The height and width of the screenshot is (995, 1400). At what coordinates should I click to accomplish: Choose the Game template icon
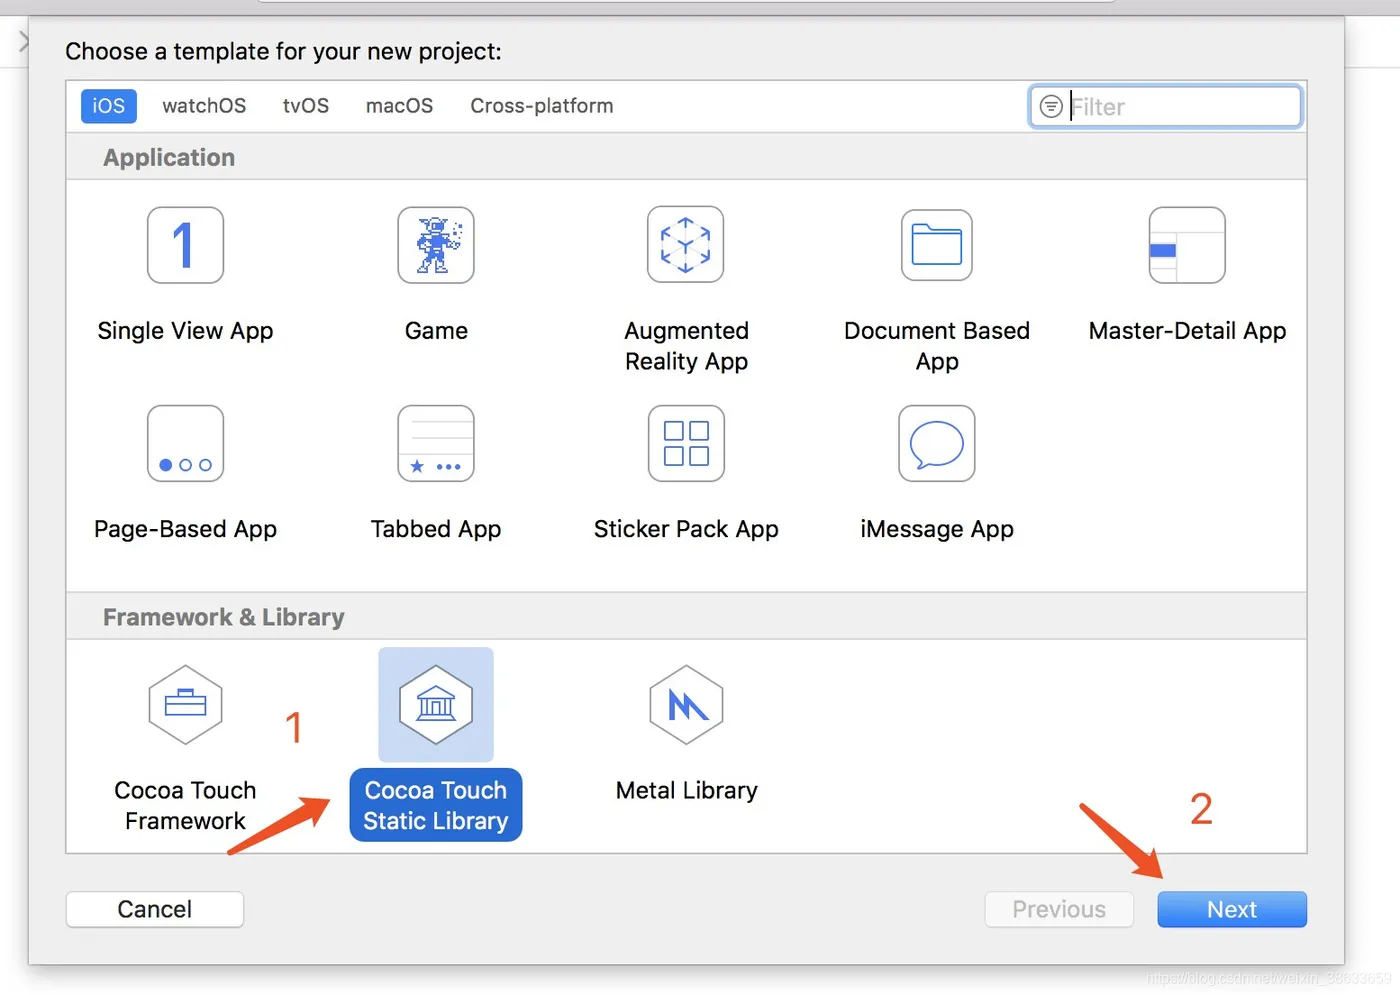click(x=436, y=245)
